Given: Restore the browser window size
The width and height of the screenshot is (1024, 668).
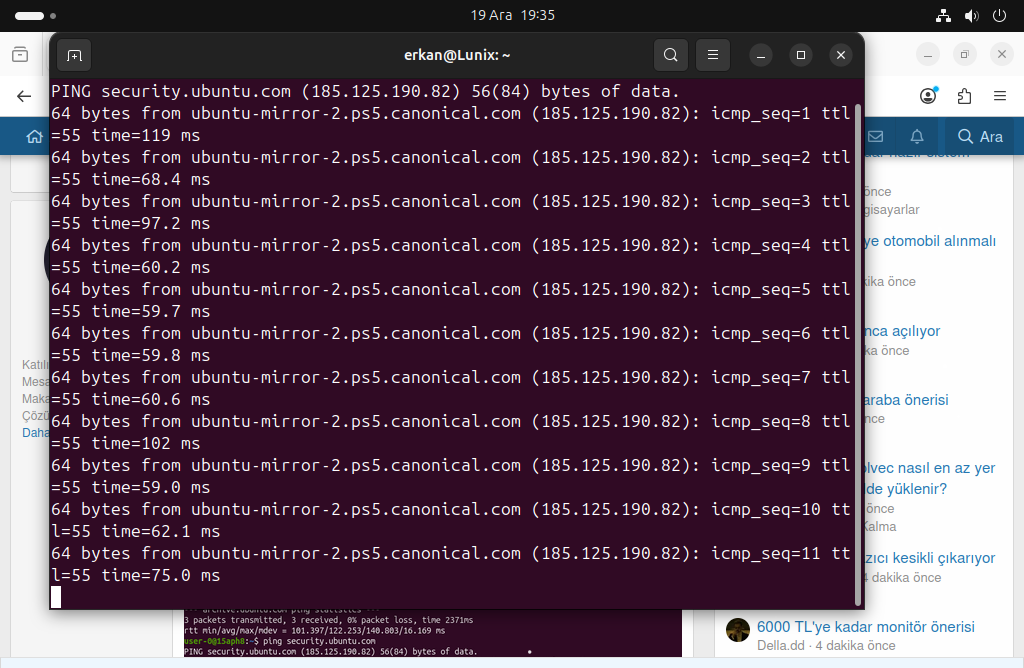Looking at the screenshot, I should (x=965, y=54).
